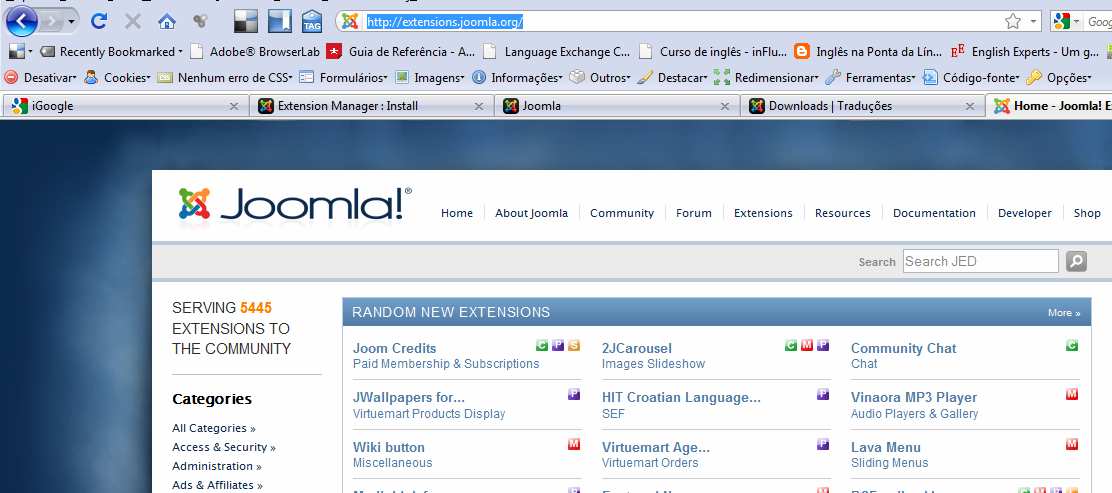Open Access & Security » category

(x=223, y=447)
